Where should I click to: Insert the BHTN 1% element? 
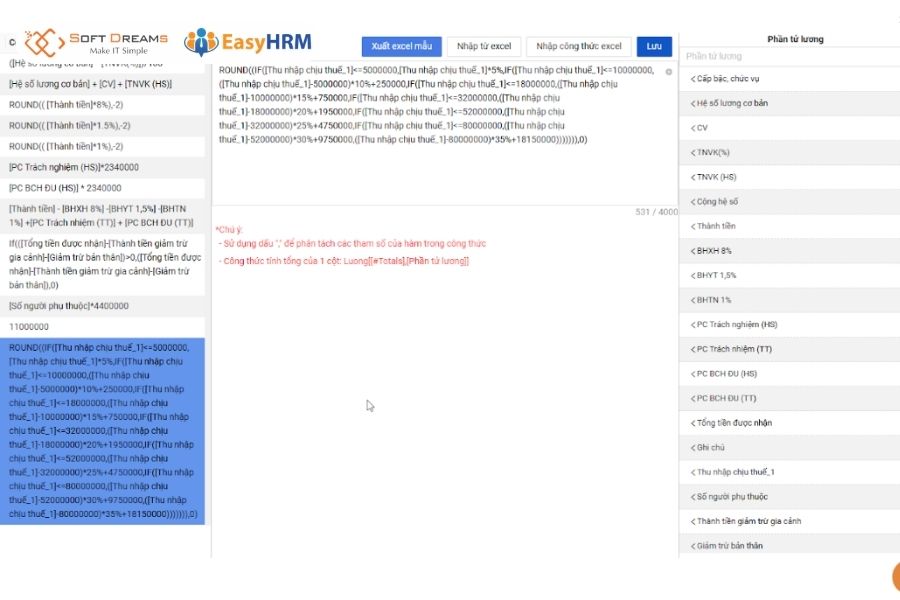tap(790, 300)
